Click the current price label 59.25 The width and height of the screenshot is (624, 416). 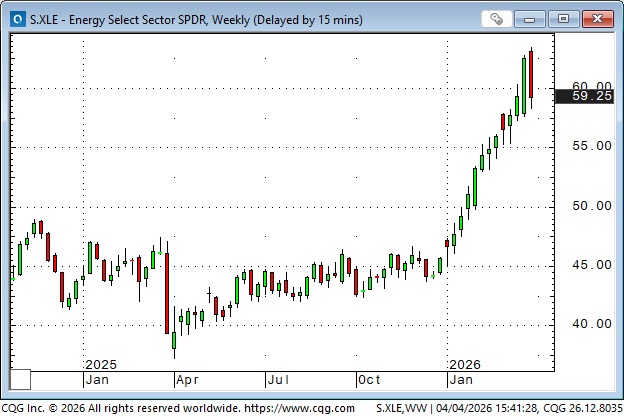tap(592, 96)
